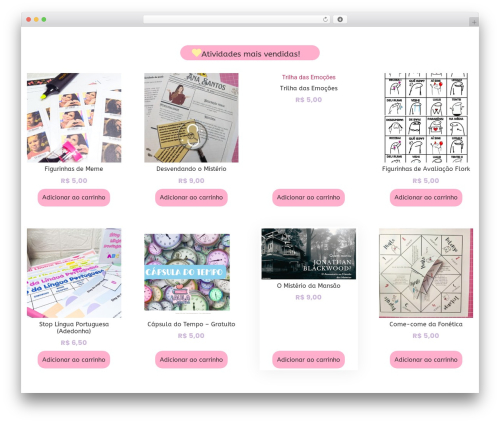Add Figurinhas de Meme to cart
Screen dimensions: 500x423
pos(74,197)
